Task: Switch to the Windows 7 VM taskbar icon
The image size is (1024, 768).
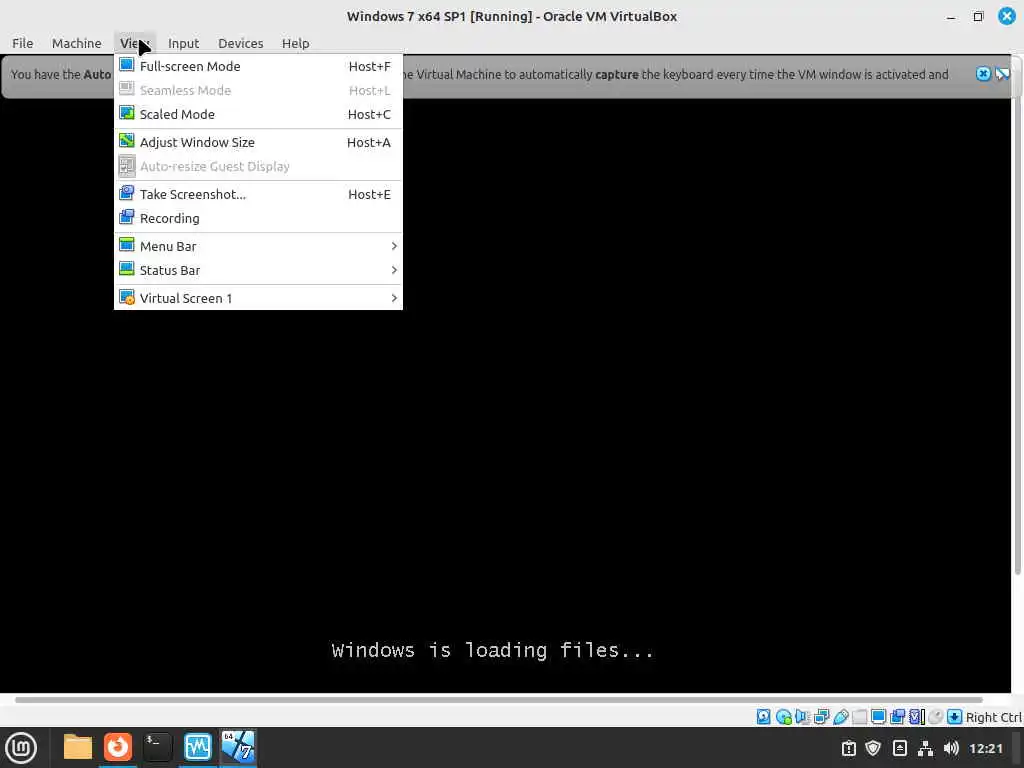Action: [238, 748]
